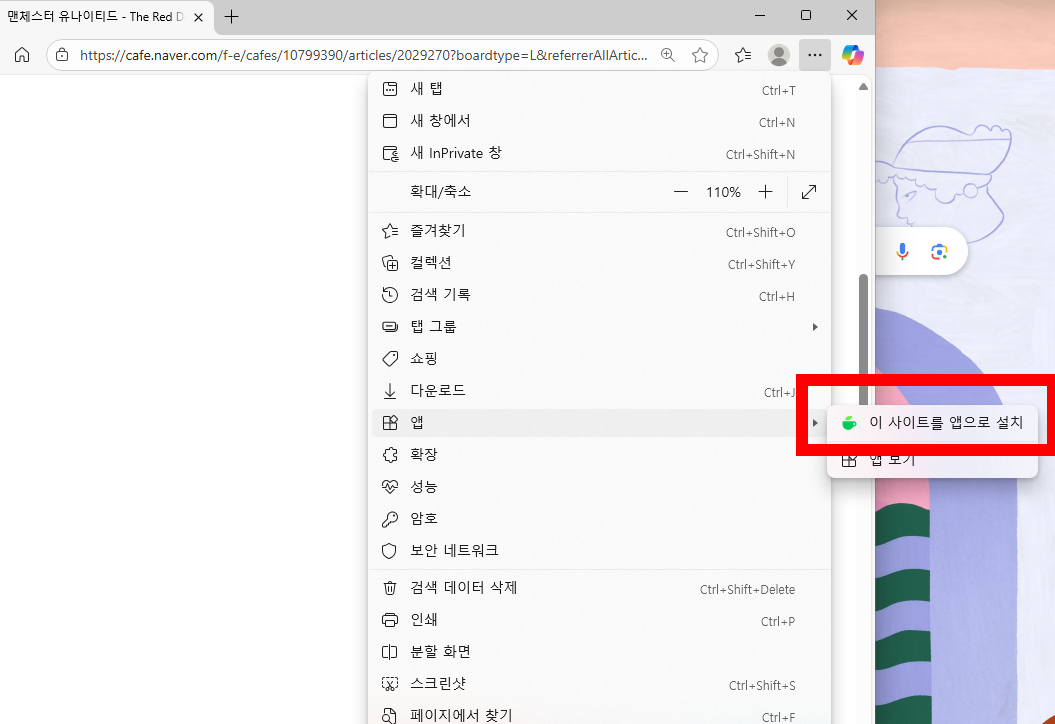Open the Settings and more ellipsis icon

(815, 55)
